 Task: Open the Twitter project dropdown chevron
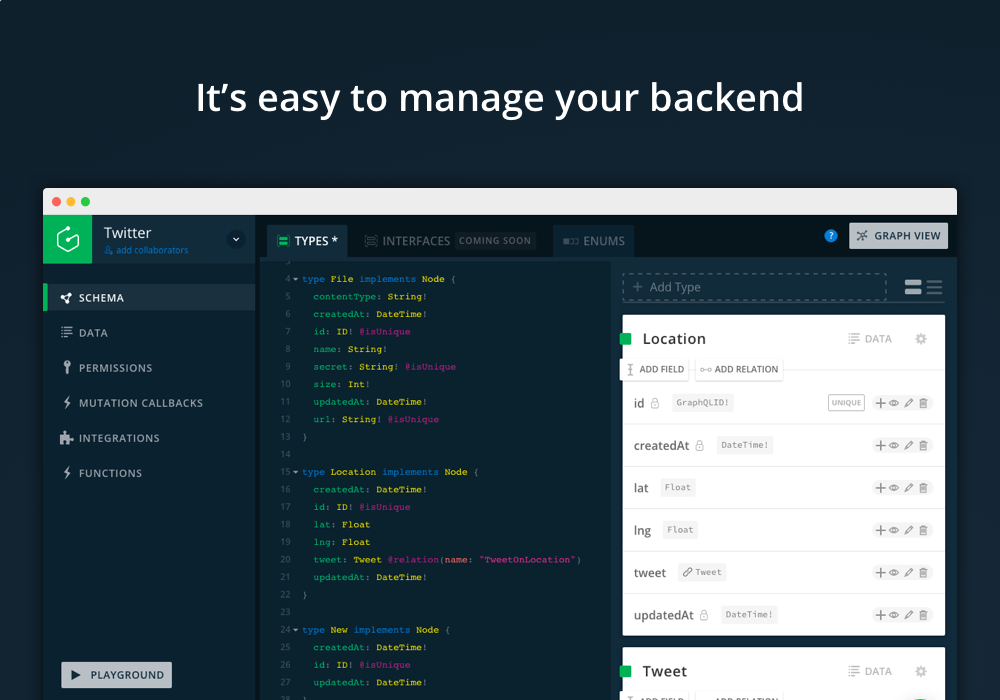(x=236, y=239)
